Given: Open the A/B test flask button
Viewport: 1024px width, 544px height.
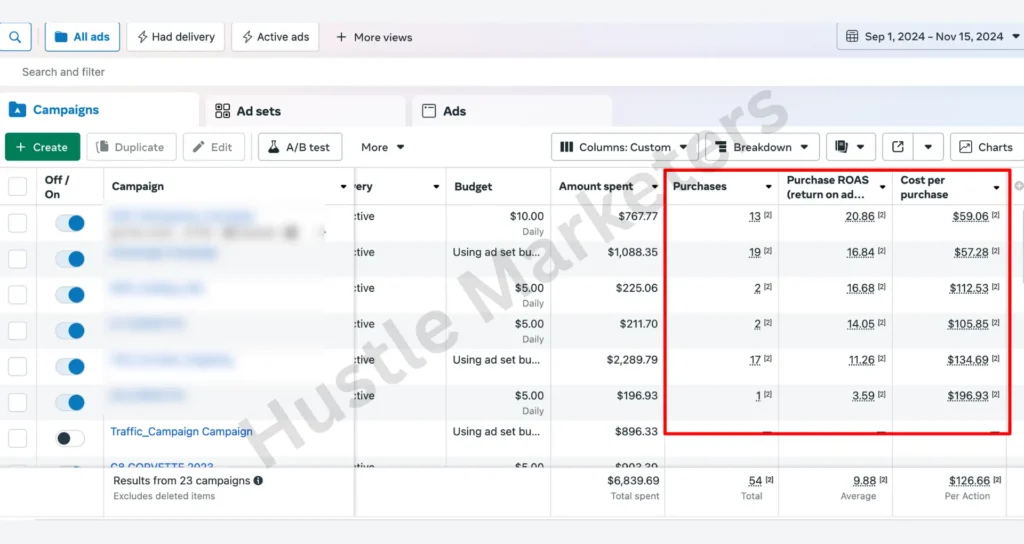Looking at the screenshot, I should tap(299, 147).
